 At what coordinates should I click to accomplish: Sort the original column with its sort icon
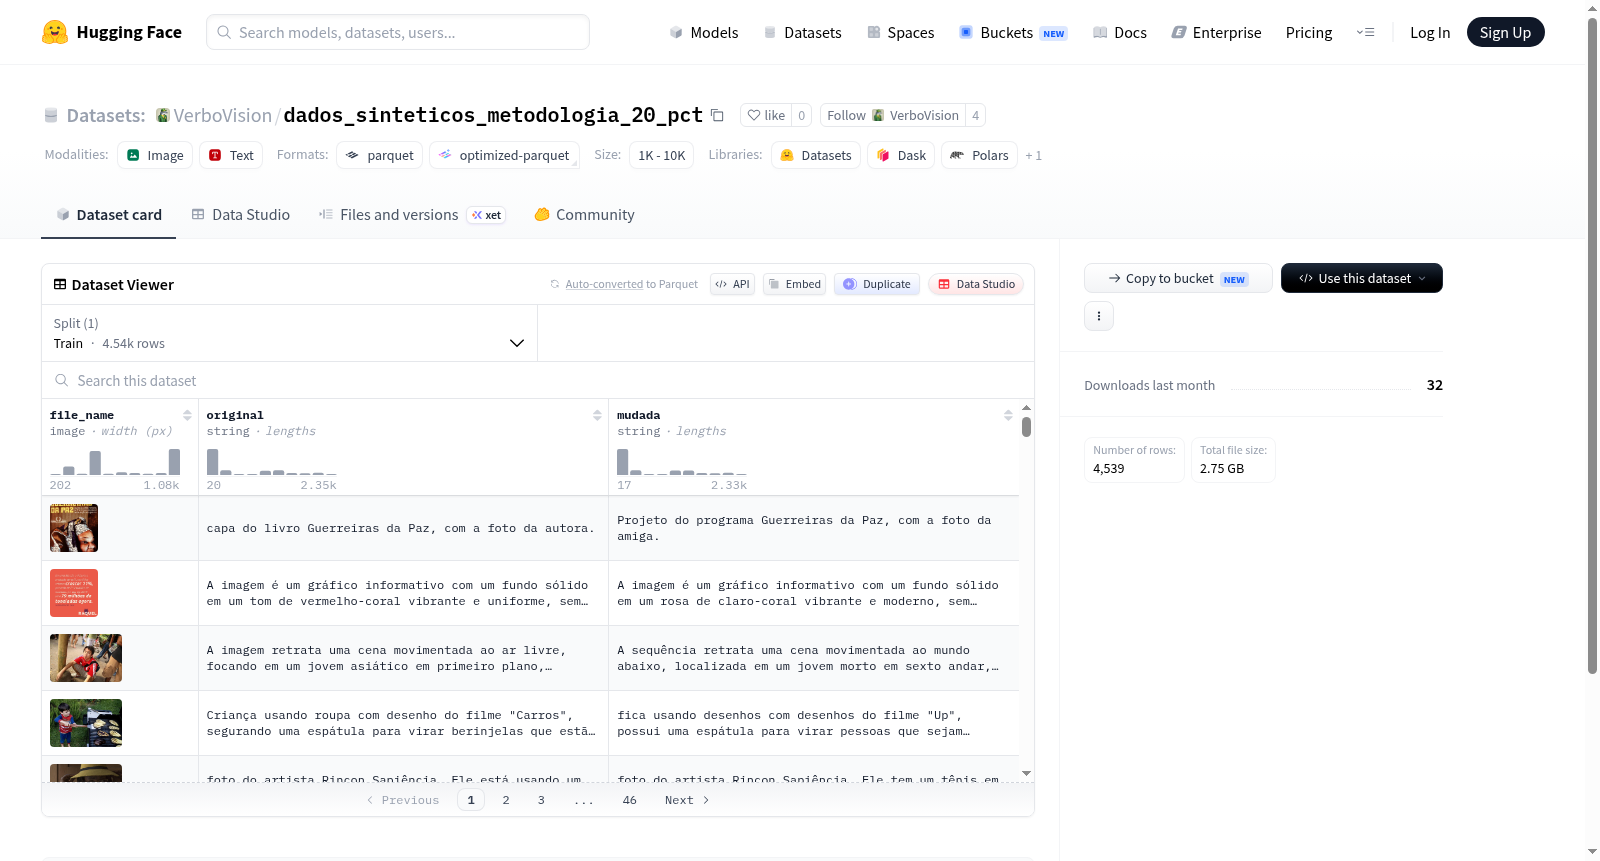tap(597, 415)
